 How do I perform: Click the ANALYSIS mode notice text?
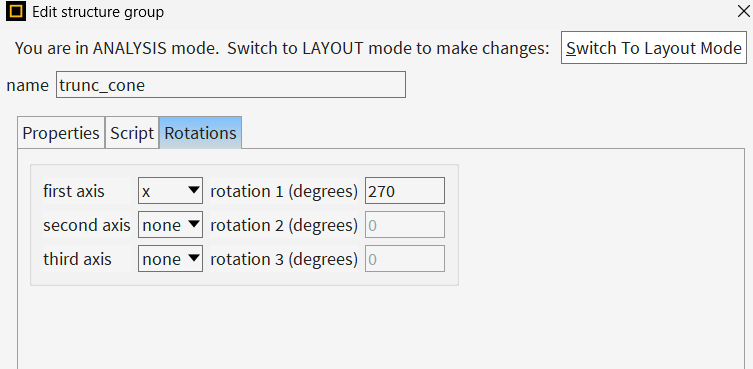pos(282,48)
